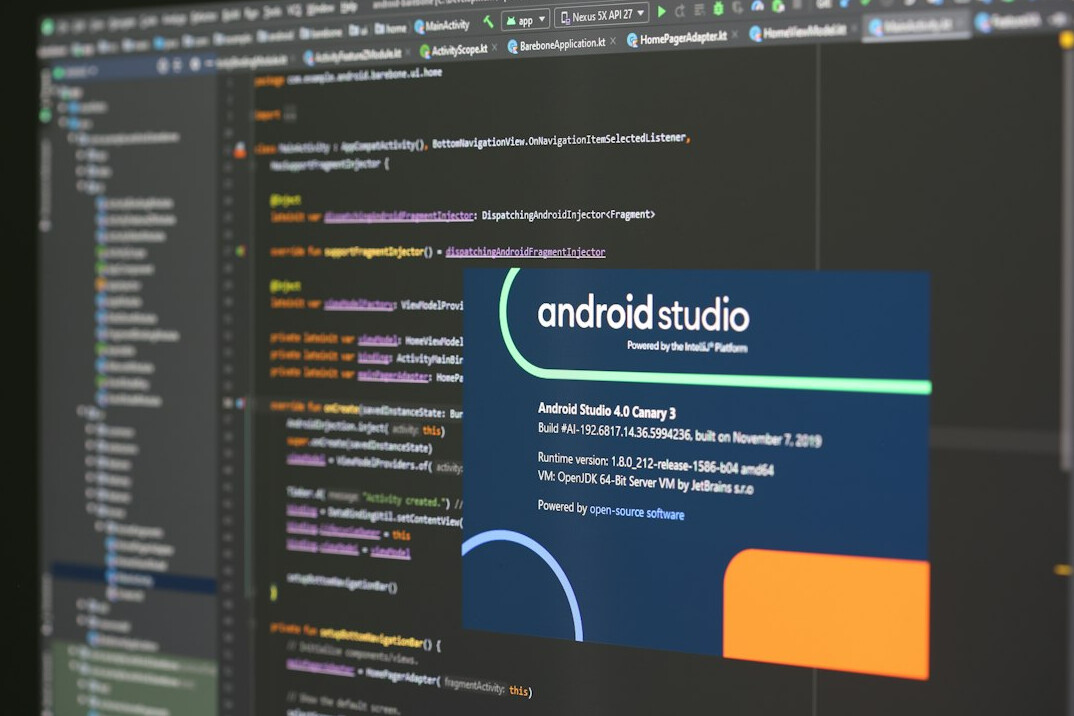Click the Profile app gauge icon

[x=758, y=7]
